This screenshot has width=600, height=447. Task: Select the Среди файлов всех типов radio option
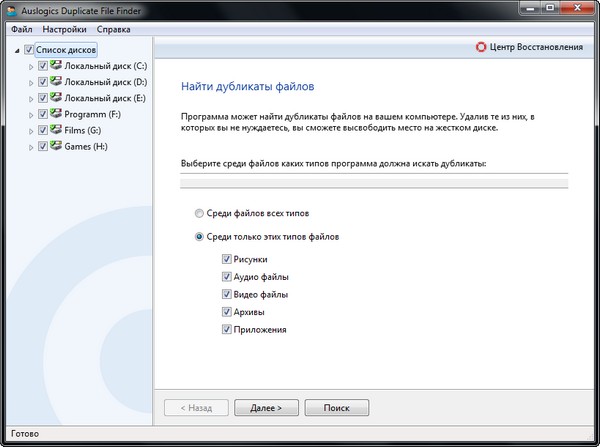200,213
